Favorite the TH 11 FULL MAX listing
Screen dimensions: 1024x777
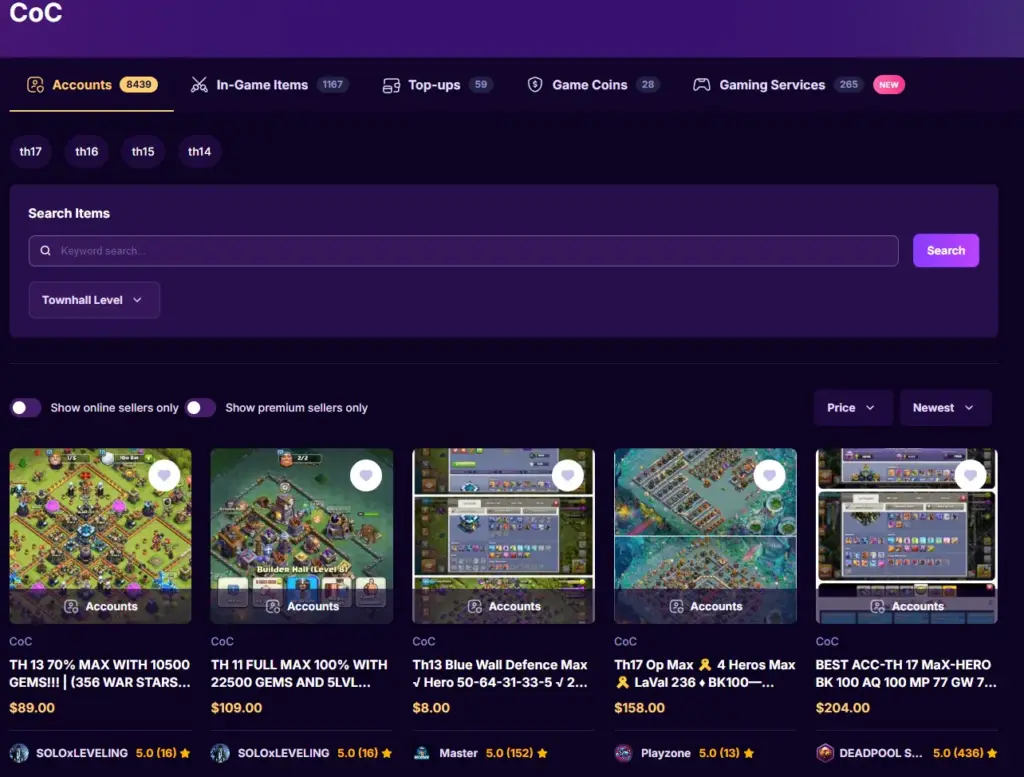tap(366, 475)
